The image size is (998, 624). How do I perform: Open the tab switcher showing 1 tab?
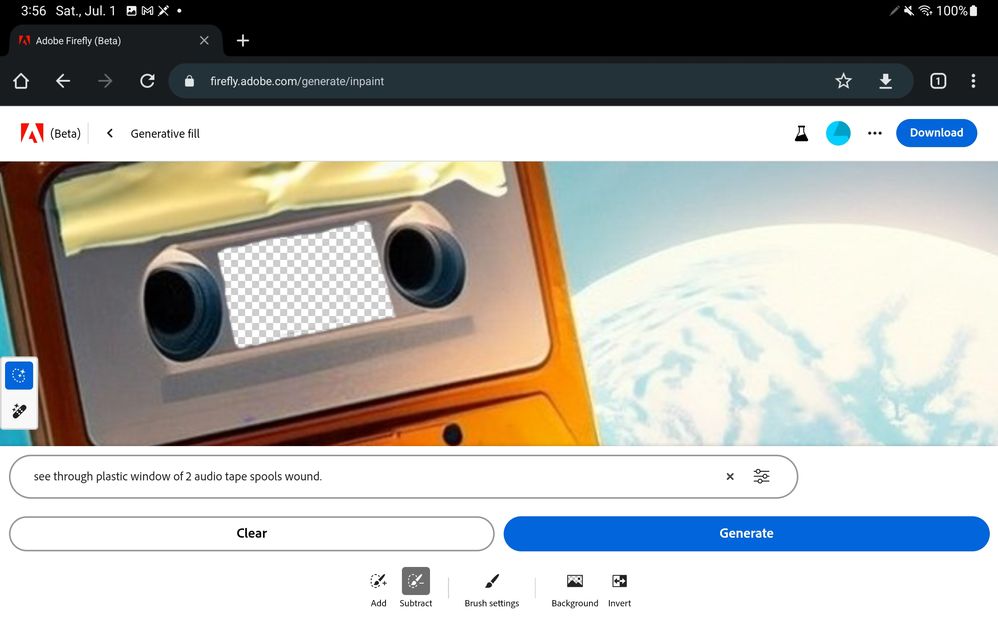(938, 81)
